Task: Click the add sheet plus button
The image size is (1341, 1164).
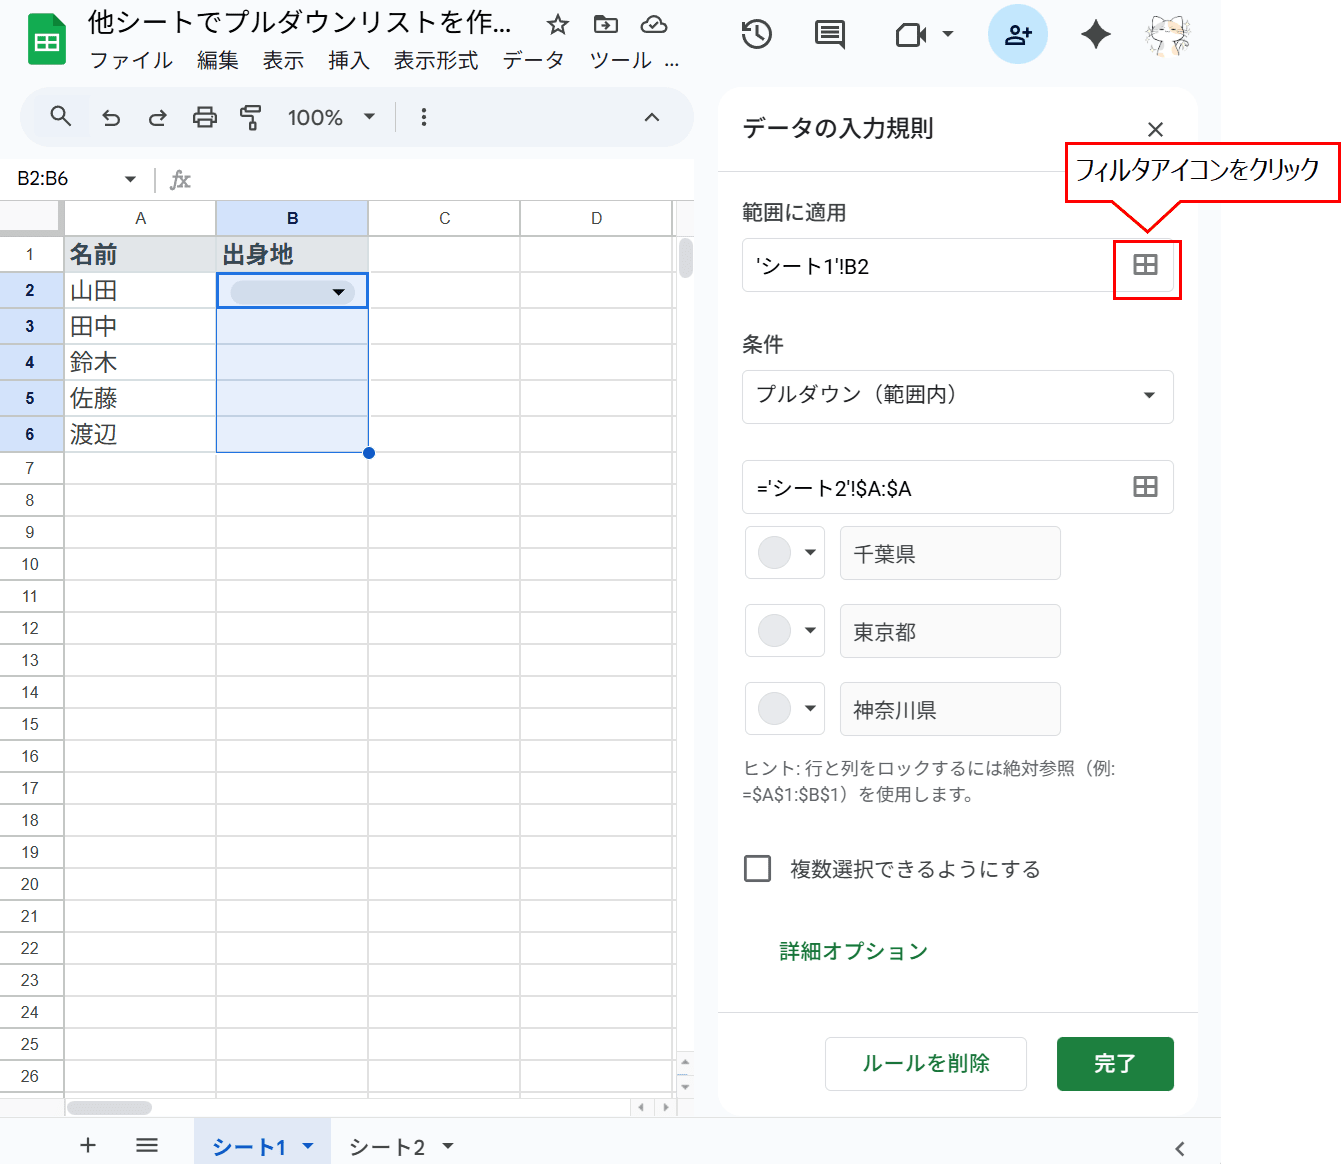Action: coord(88,1146)
